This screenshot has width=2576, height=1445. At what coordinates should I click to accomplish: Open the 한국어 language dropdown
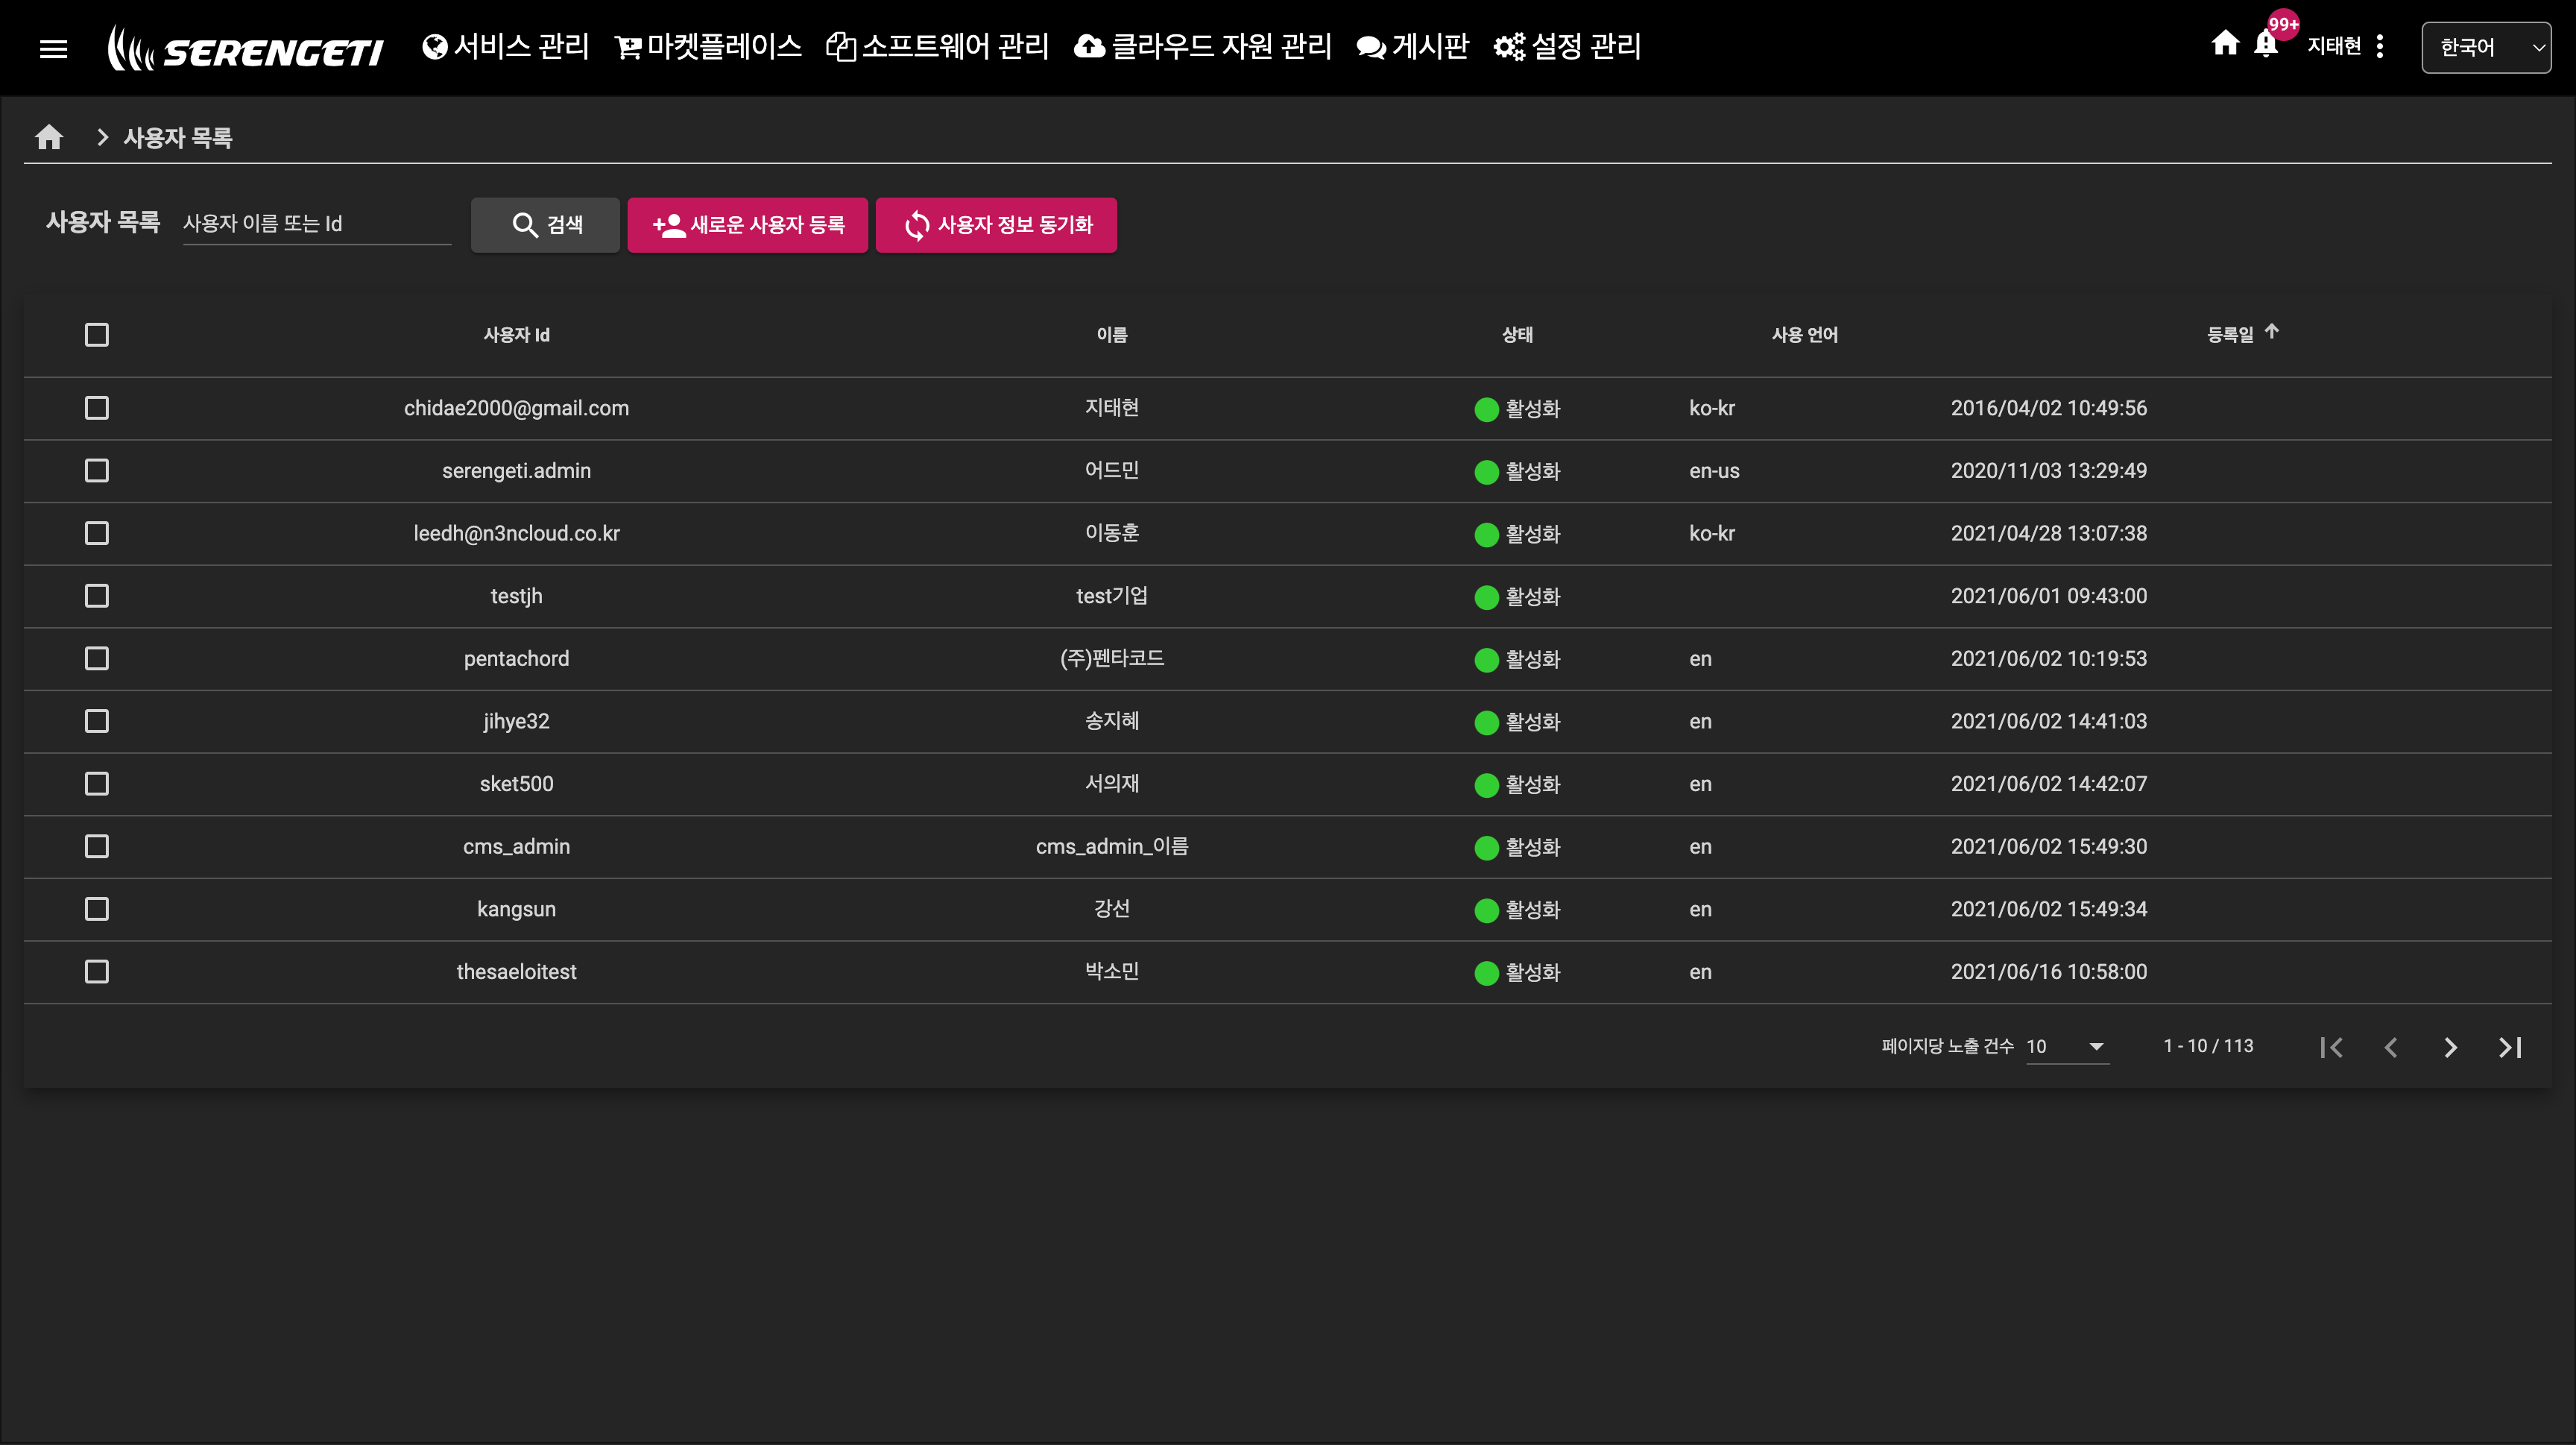coord(2485,47)
